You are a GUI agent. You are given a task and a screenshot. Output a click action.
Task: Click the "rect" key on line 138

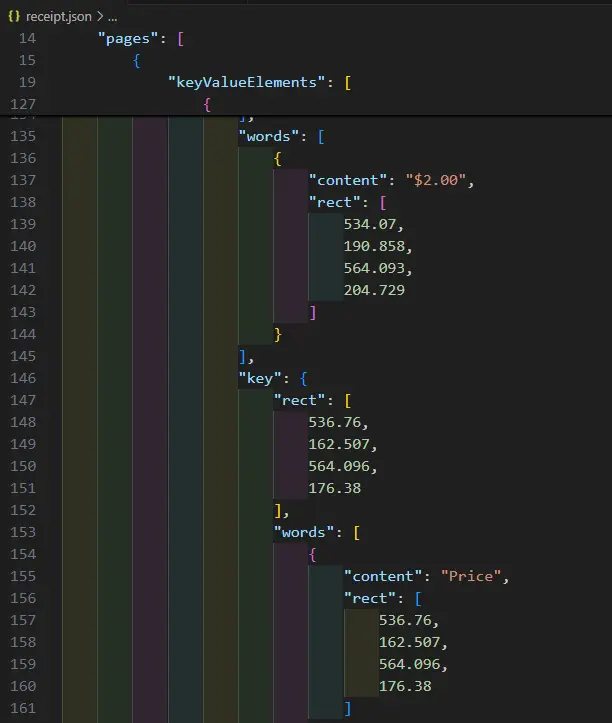(334, 202)
